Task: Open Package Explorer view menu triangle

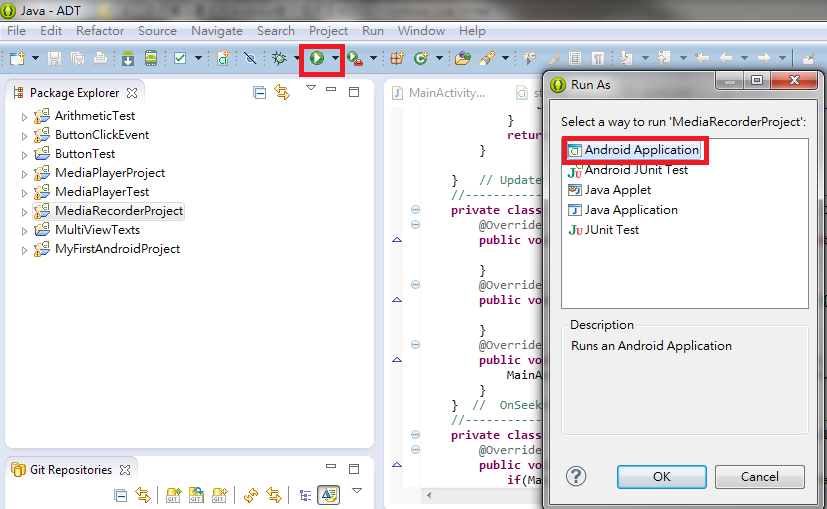Action: (311, 88)
